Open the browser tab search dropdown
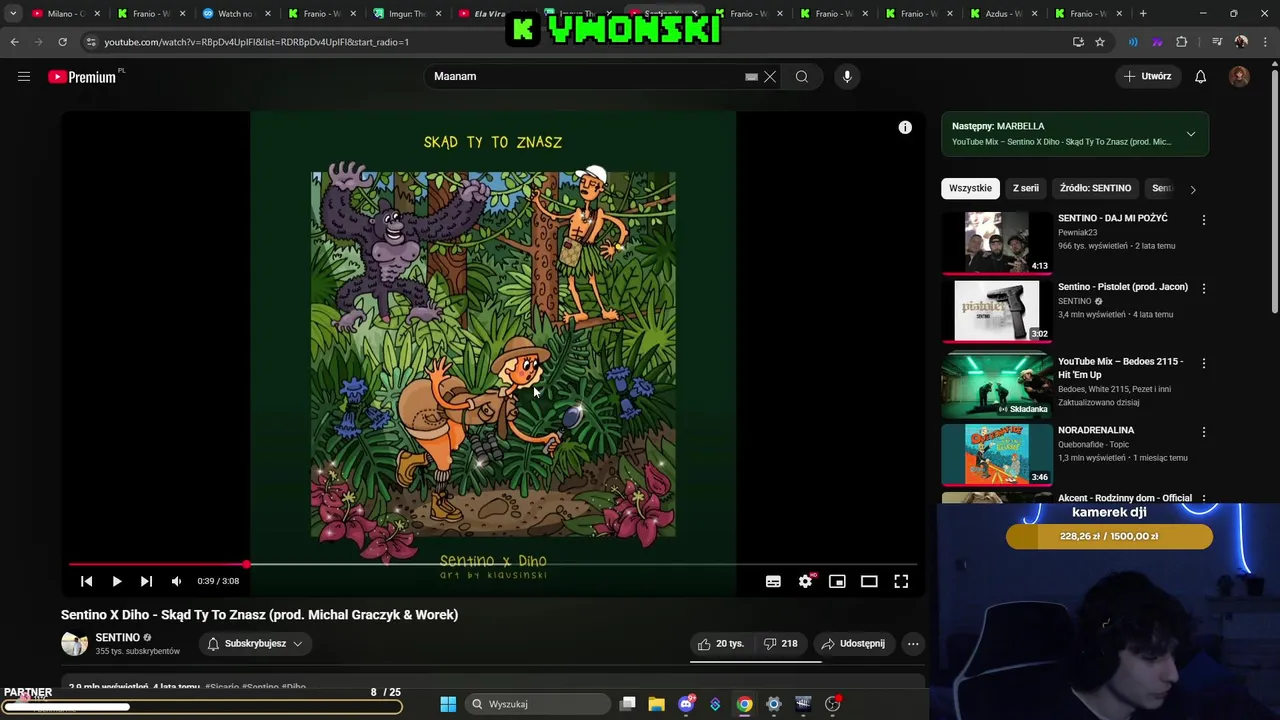The height and width of the screenshot is (720, 1280). pos(13,14)
